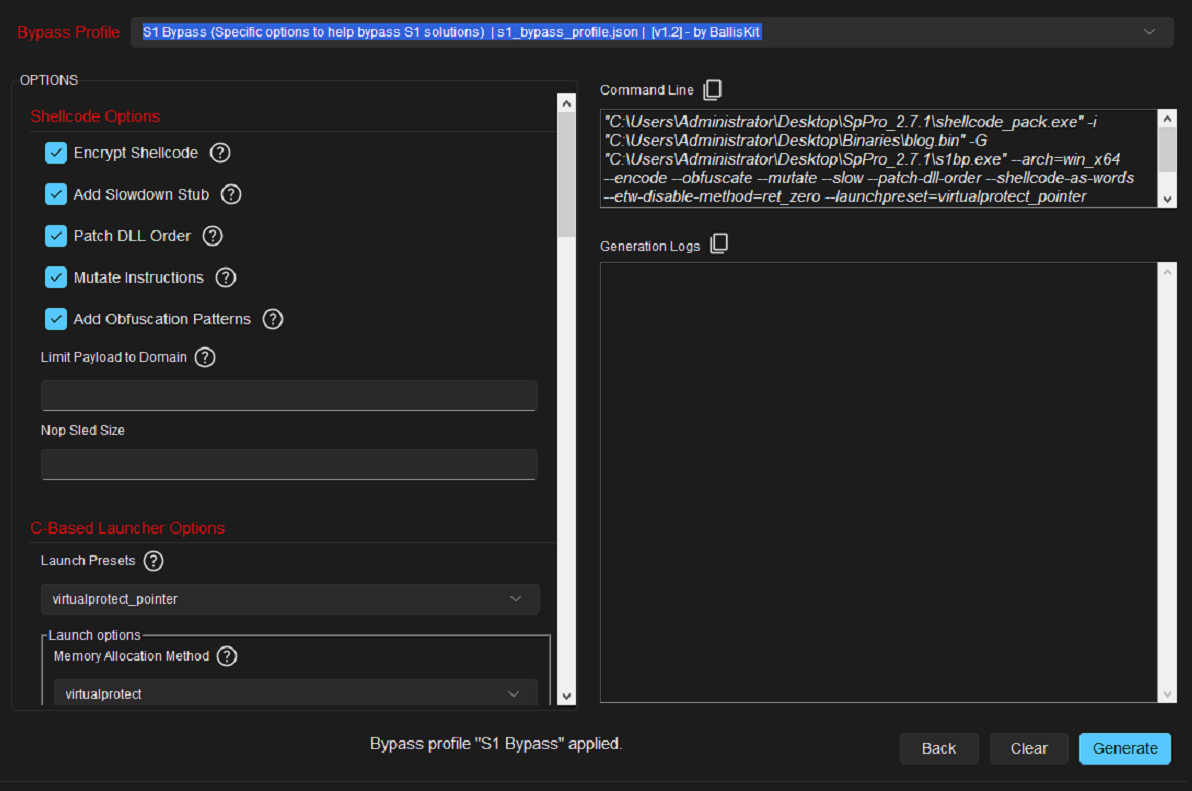
Task: Click the 'Bypass profile "S1 Bypass" applied.' status
Action: point(496,743)
